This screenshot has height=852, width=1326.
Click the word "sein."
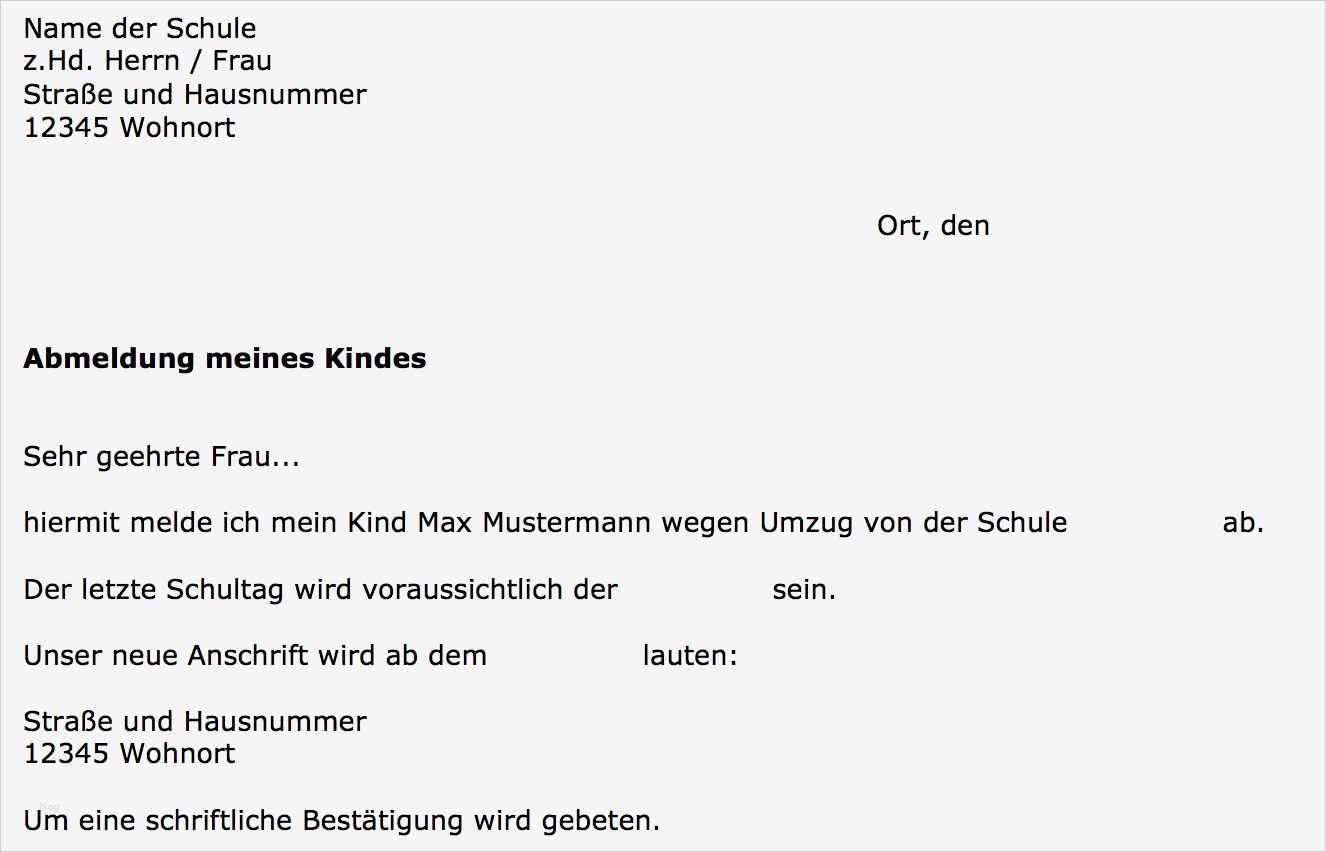pos(804,590)
